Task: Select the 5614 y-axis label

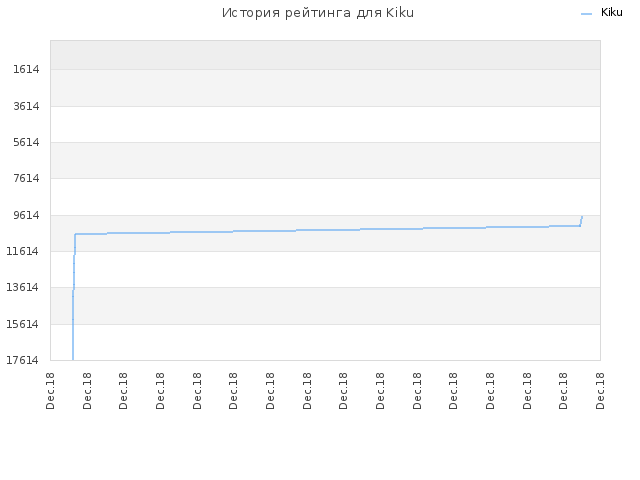Action: (x=26, y=142)
